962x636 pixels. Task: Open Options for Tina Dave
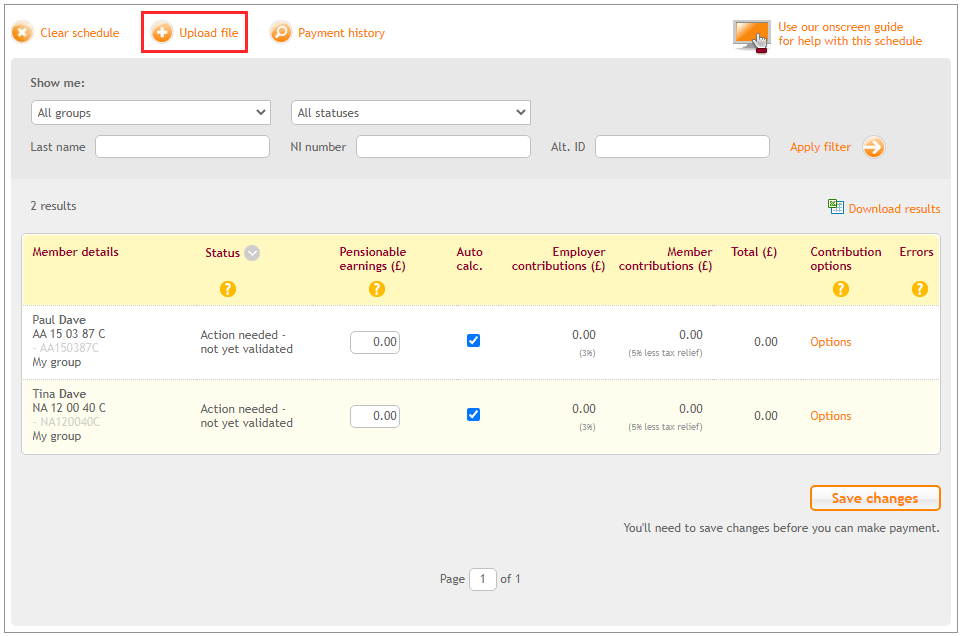click(x=830, y=415)
